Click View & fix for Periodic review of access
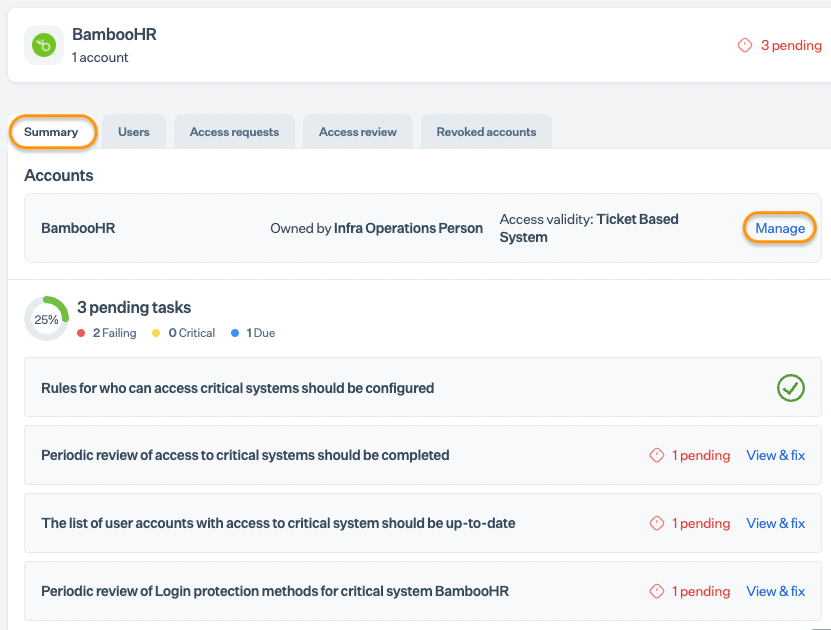This screenshot has height=630, width=831. coord(775,455)
